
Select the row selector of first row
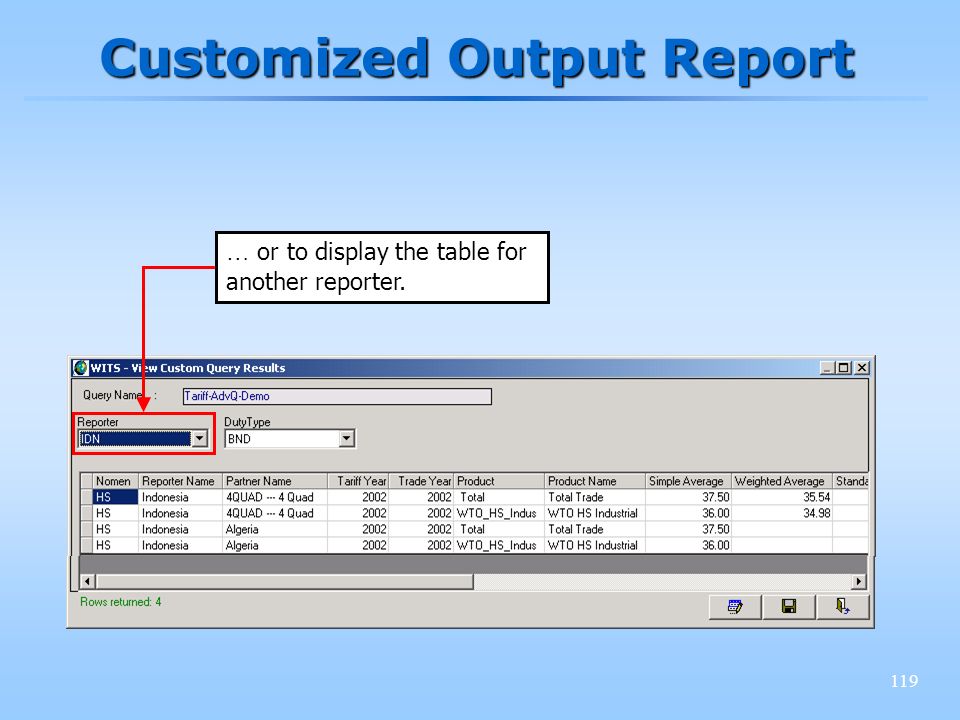(86, 497)
